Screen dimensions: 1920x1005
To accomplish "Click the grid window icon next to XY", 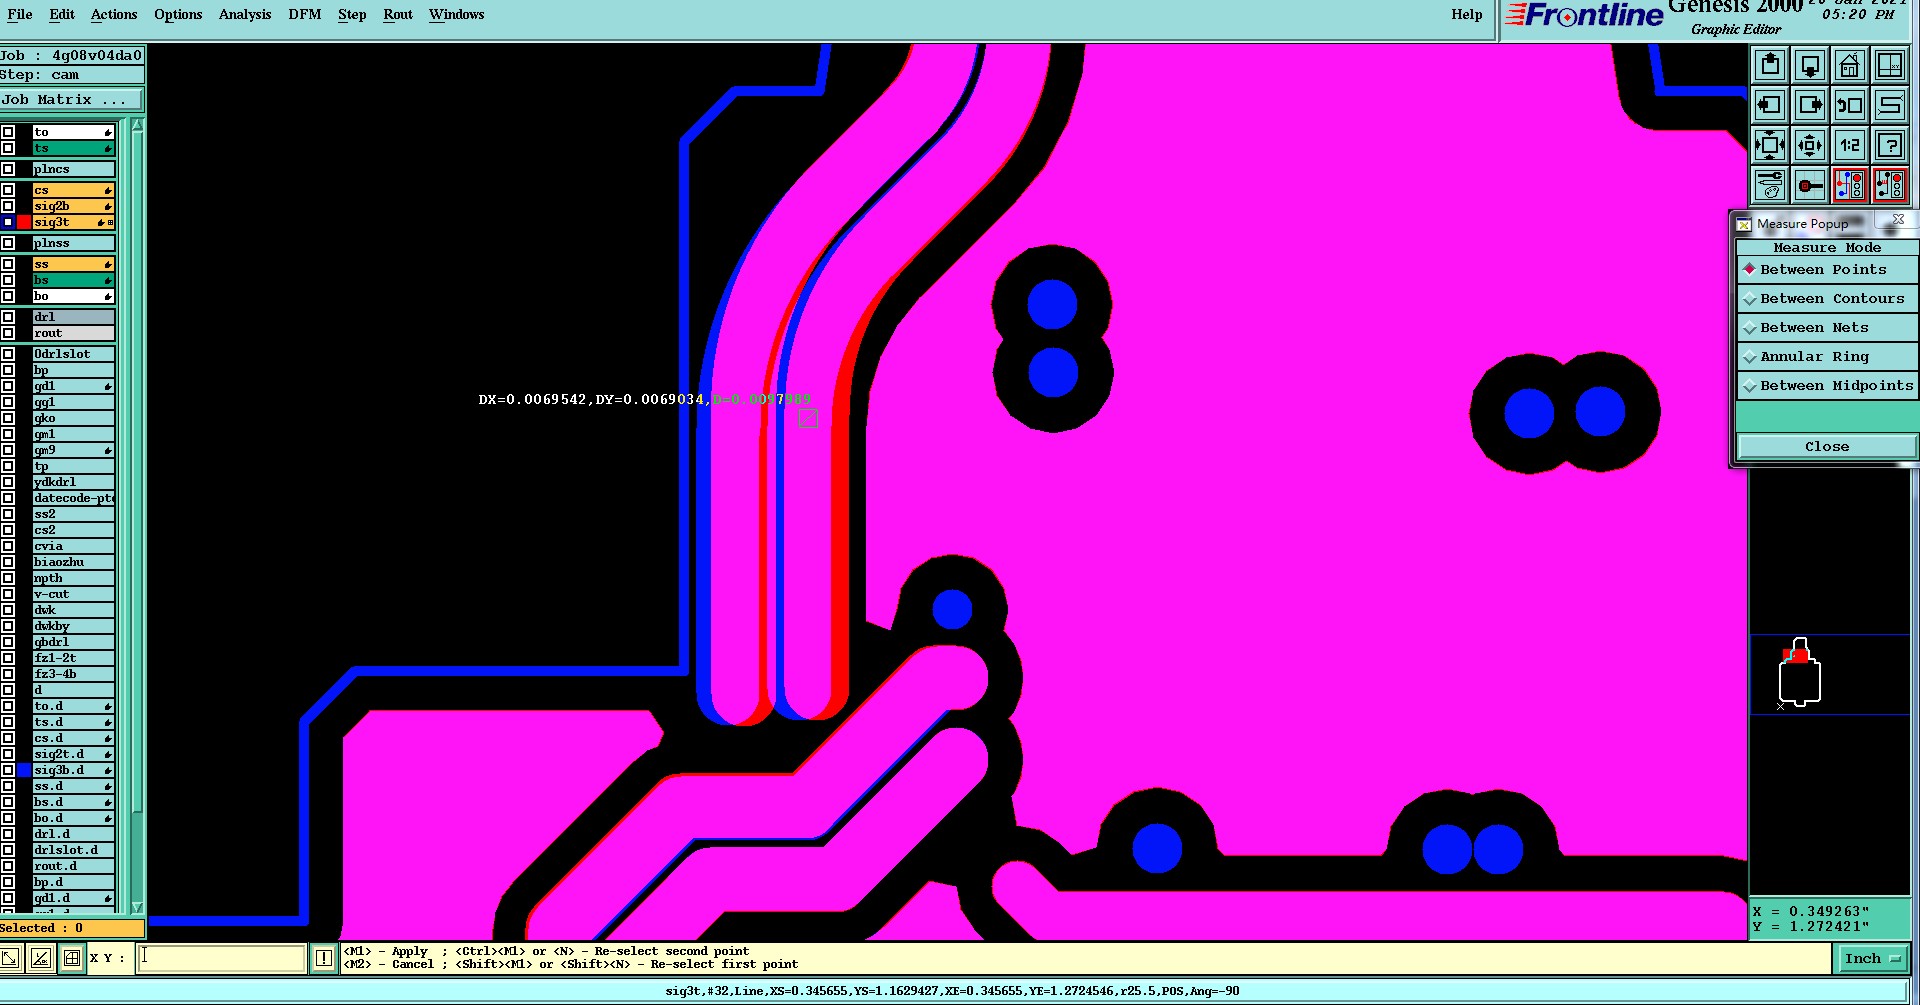I will [72, 958].
